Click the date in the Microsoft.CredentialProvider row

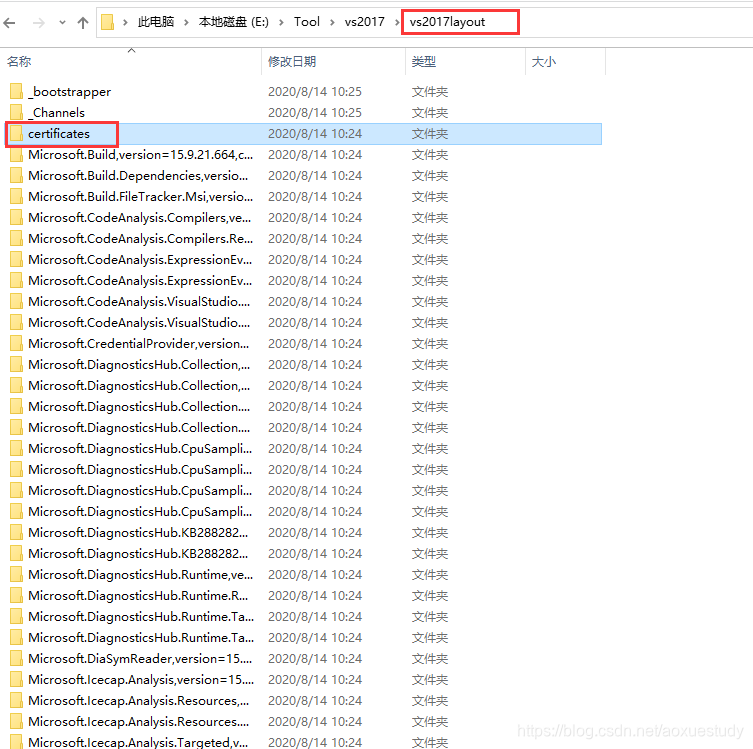[315, 344]
